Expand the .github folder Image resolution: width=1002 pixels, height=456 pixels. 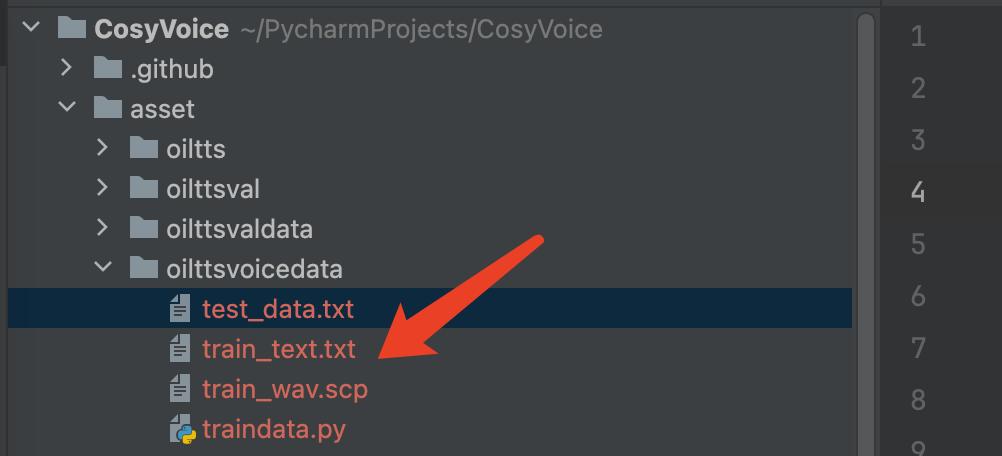pos(66,69)
